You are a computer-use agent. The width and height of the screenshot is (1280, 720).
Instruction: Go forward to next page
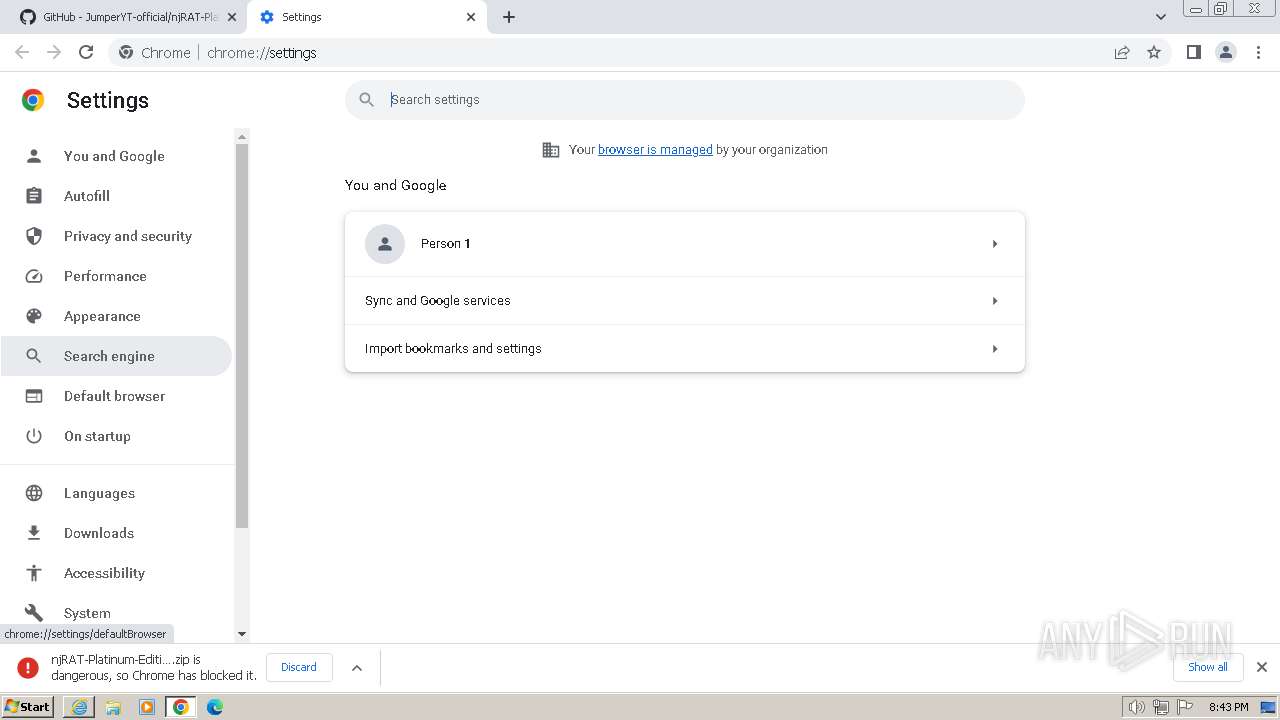54,52
